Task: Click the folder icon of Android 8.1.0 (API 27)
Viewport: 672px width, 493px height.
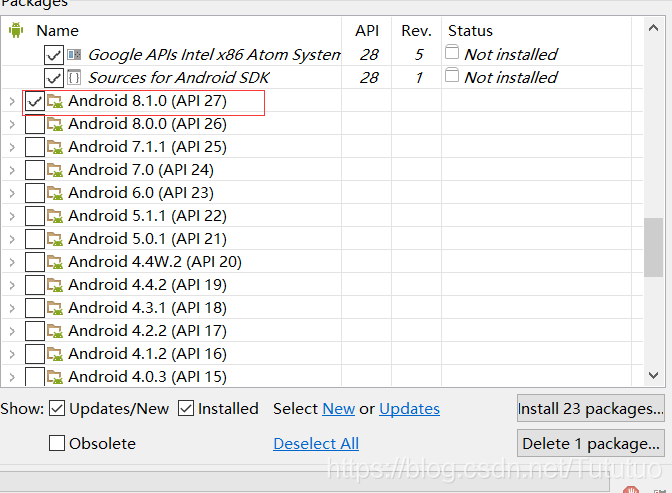Action: coord(55,101)
